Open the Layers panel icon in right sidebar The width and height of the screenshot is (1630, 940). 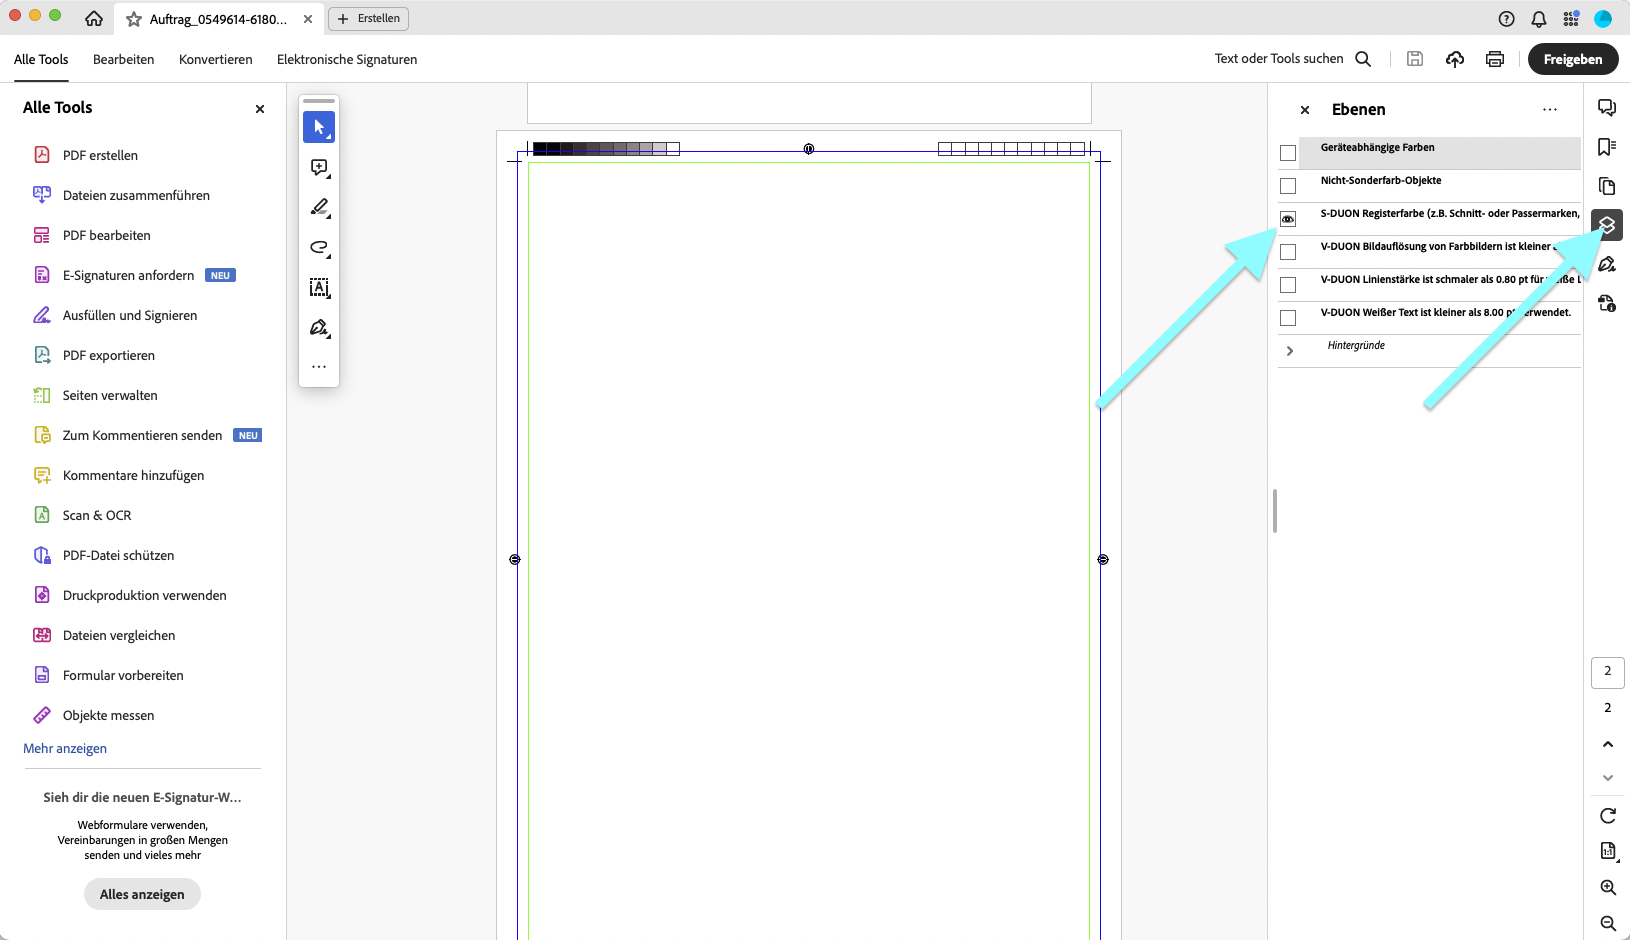click(x=1607, y=225)
